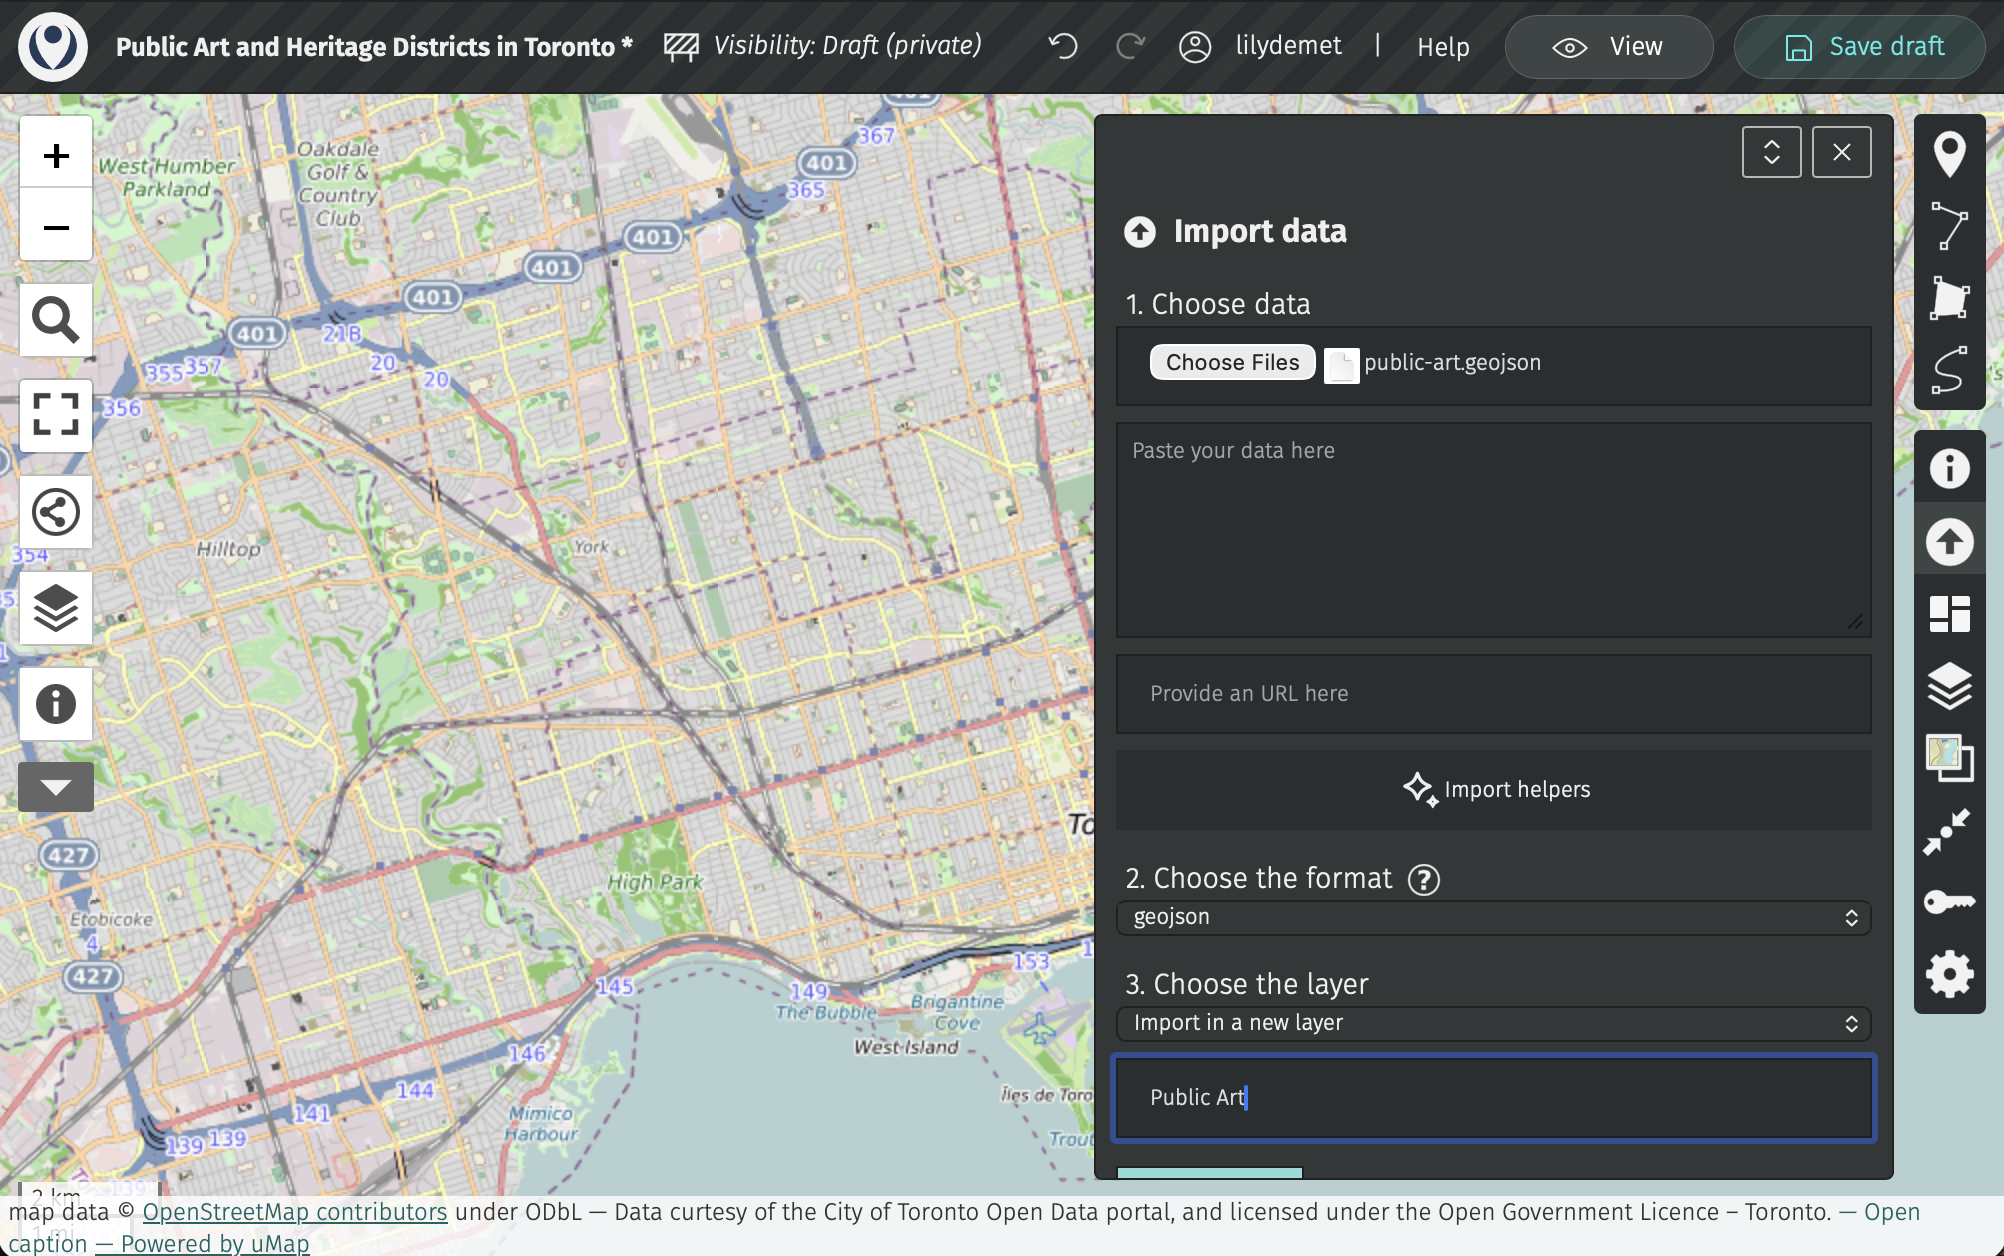Expand more controls down arrow

(56, 787)
